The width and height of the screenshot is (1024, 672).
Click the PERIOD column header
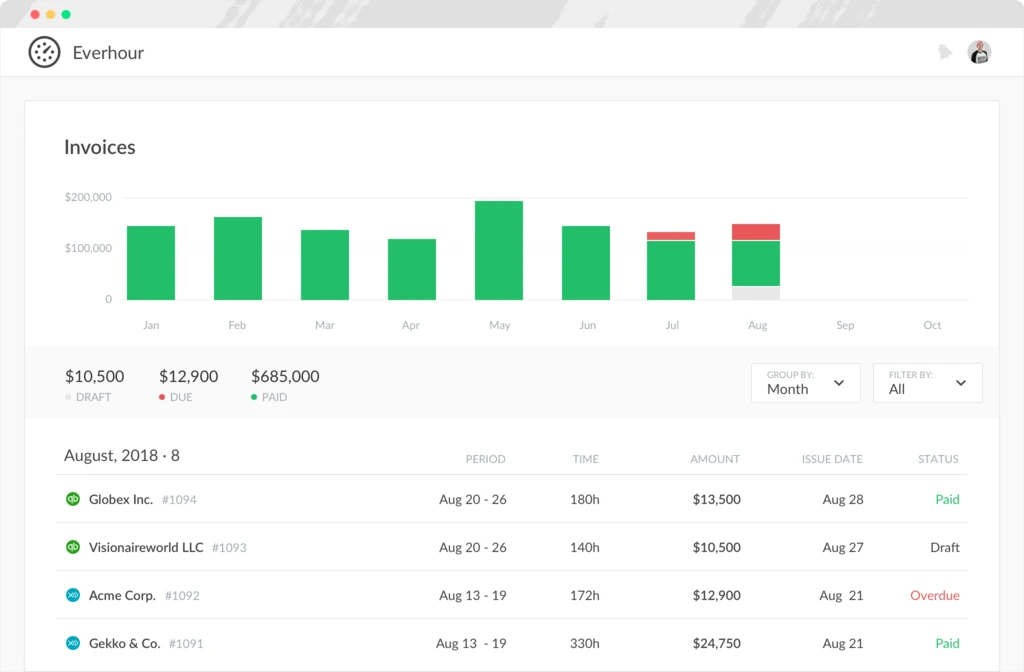[485, 459]
